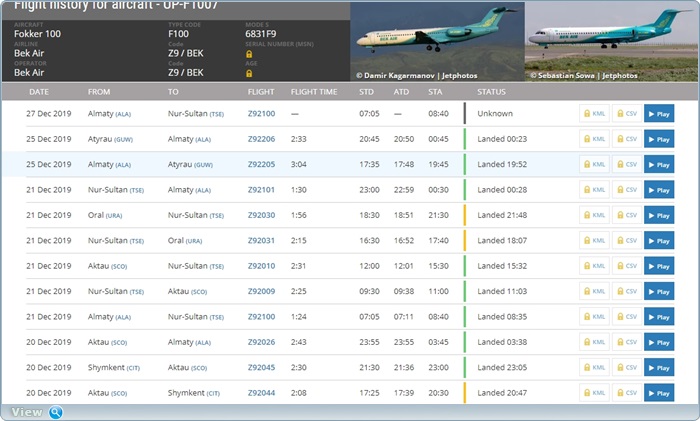The image size is (700, 421).
Task: Download locked KML for flight Z92045
Action: pos(594,368)
